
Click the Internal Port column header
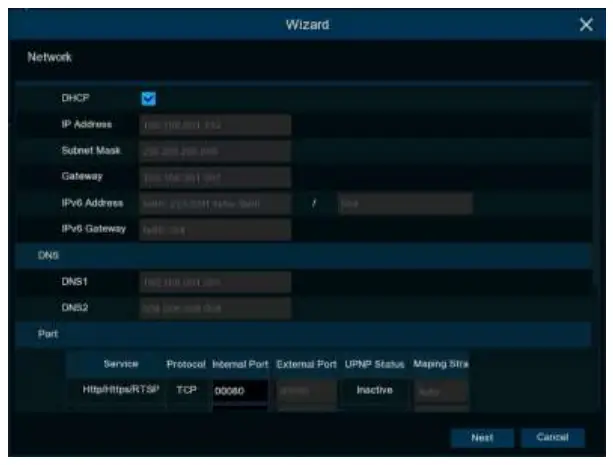240,364
